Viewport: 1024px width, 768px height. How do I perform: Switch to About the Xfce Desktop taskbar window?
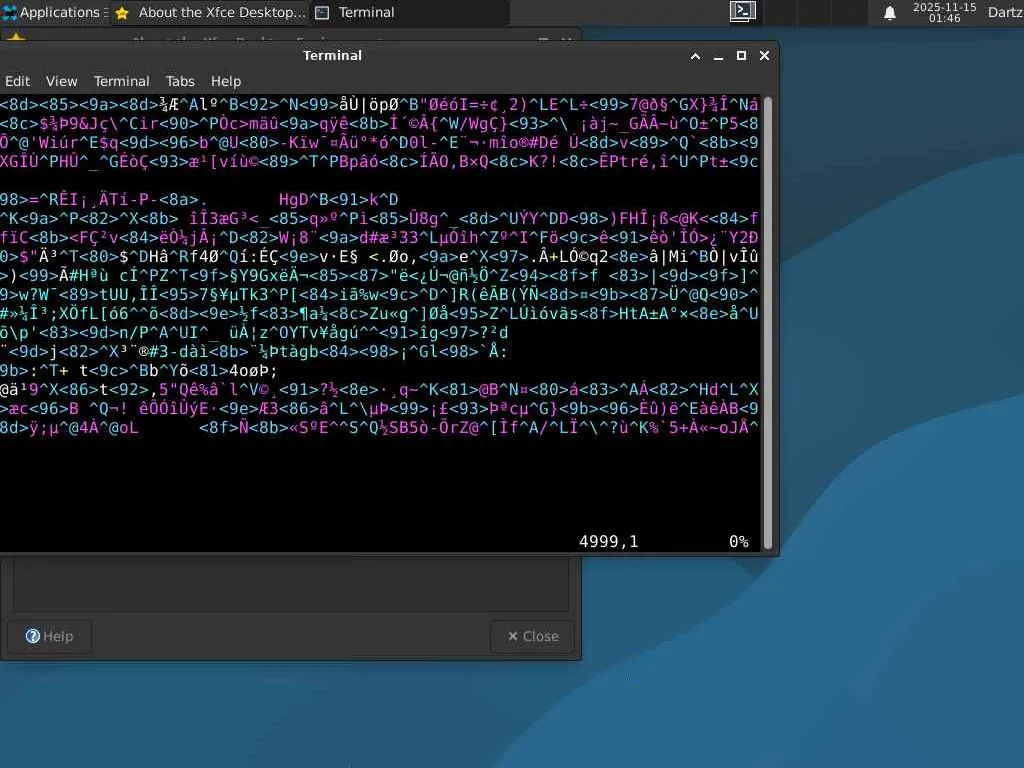tap(211, 12)
